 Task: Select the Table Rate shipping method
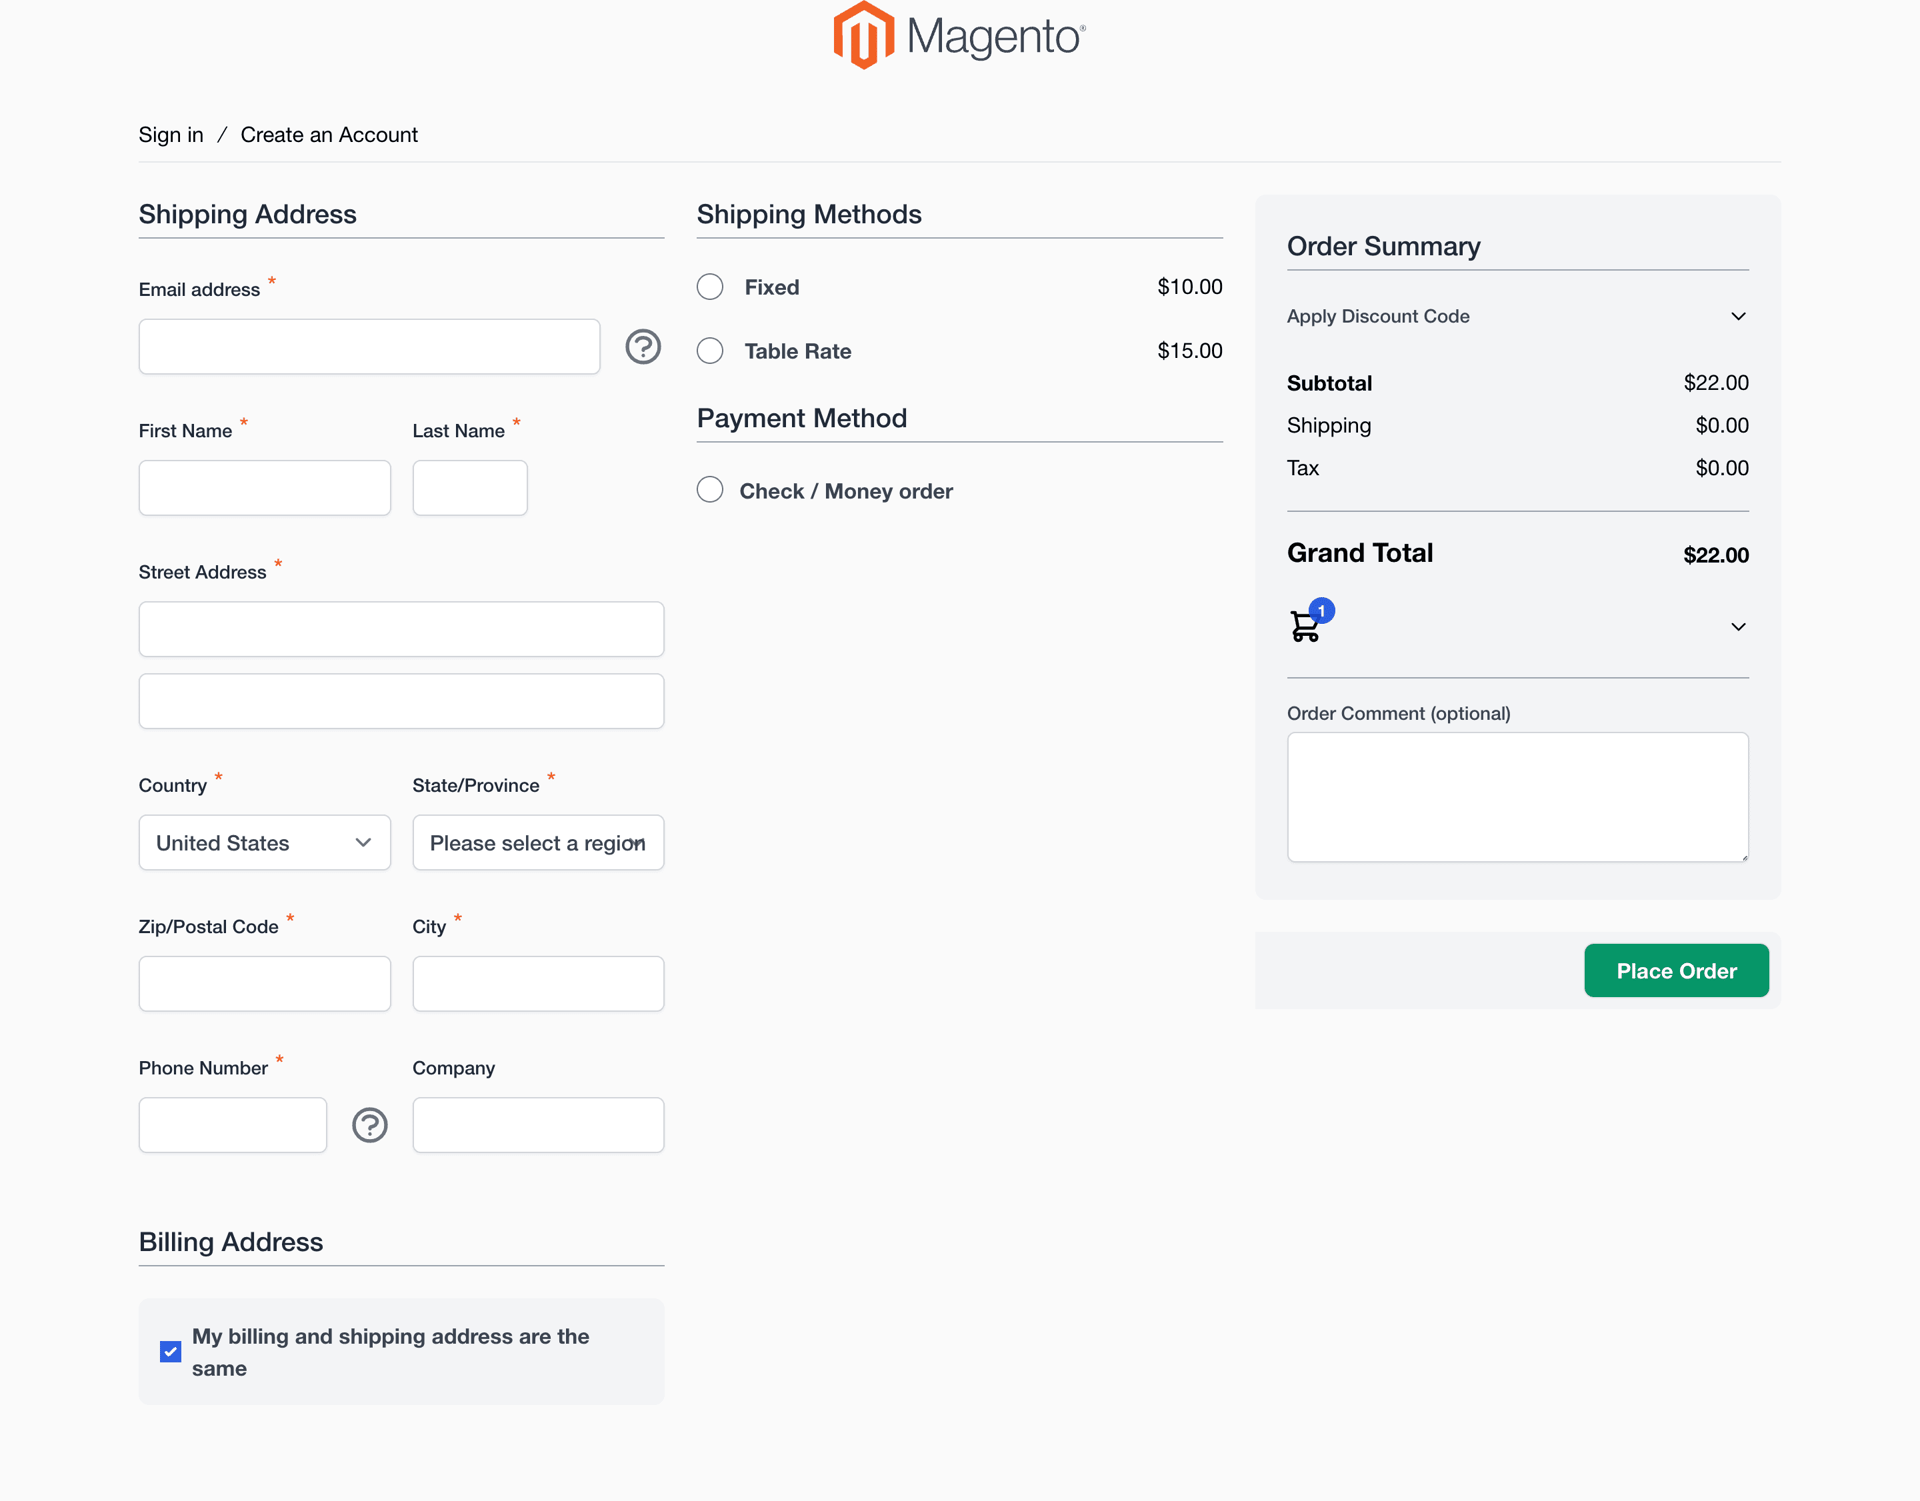pyautogui.click(x=710, y=351)
